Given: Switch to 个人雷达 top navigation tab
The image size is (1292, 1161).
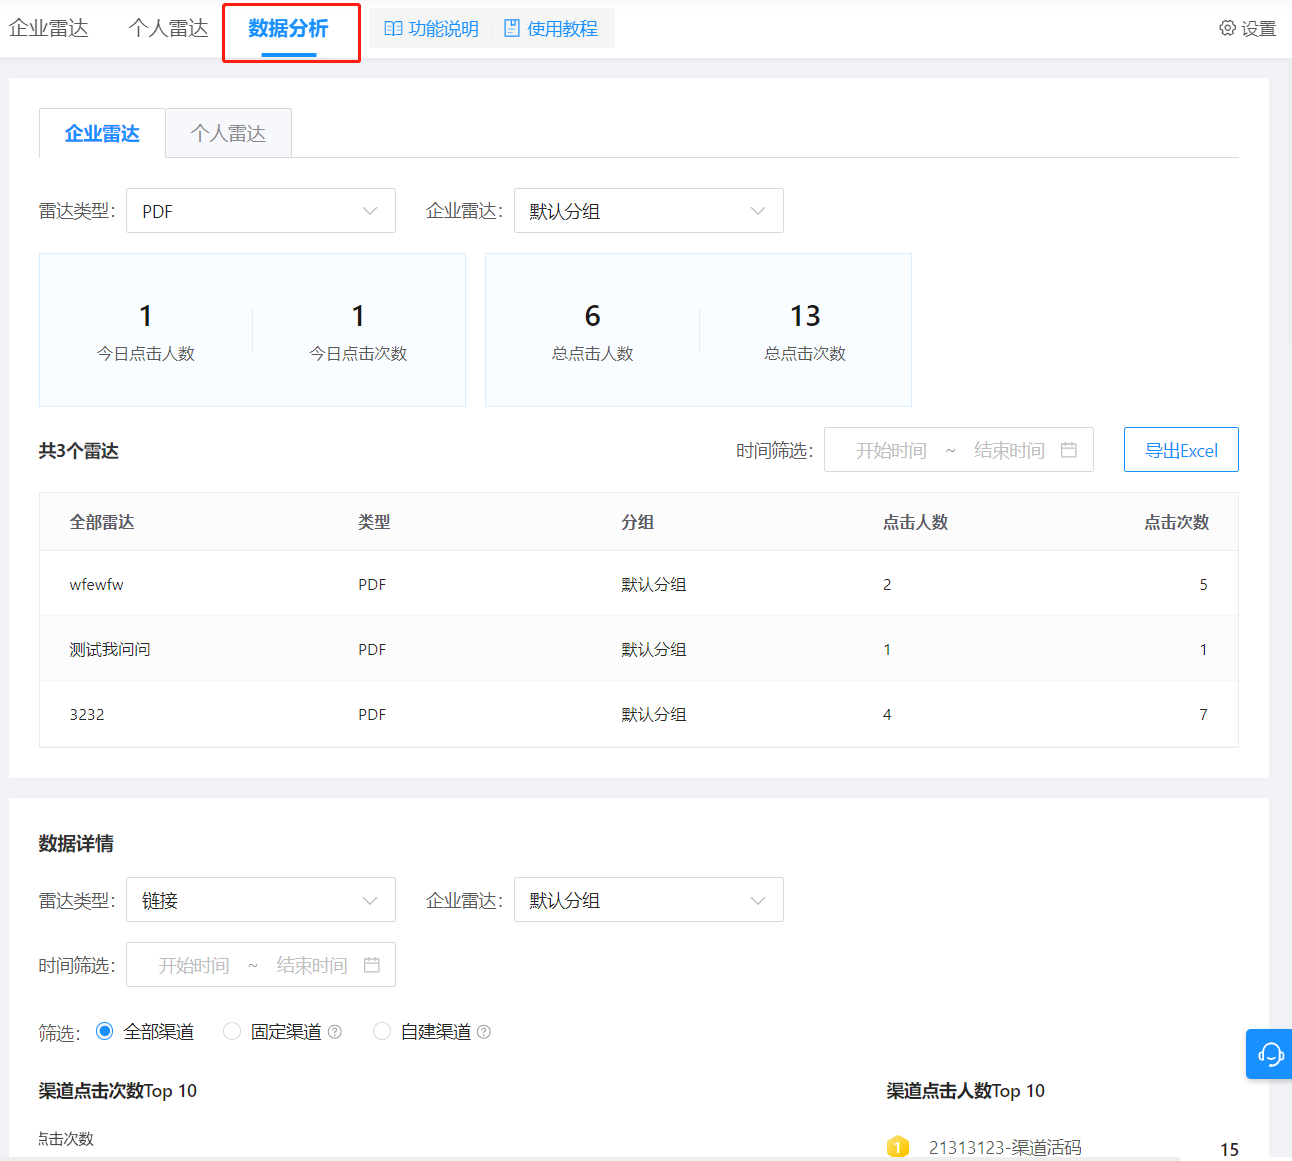Looking at the screenshot, I should [169, 28].
